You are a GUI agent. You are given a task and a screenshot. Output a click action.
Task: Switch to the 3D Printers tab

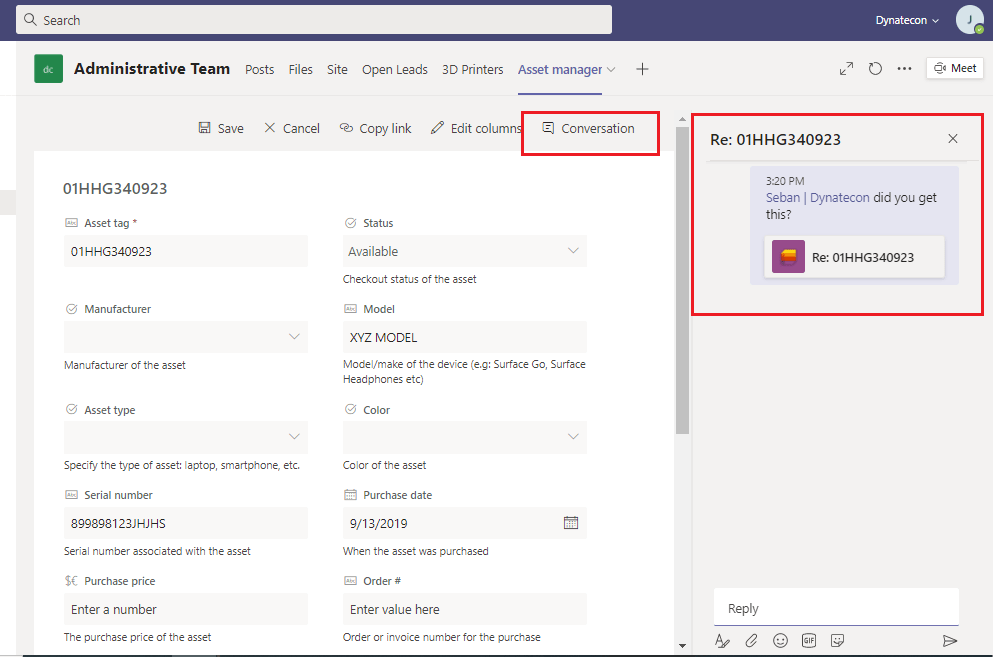472,69
